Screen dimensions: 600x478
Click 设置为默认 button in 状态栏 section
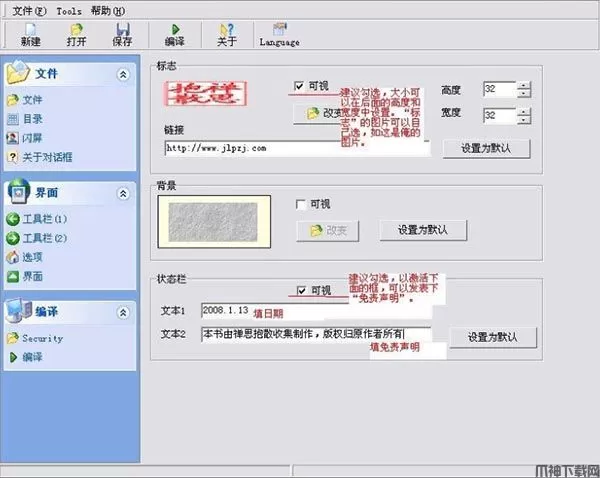(493, 337)
